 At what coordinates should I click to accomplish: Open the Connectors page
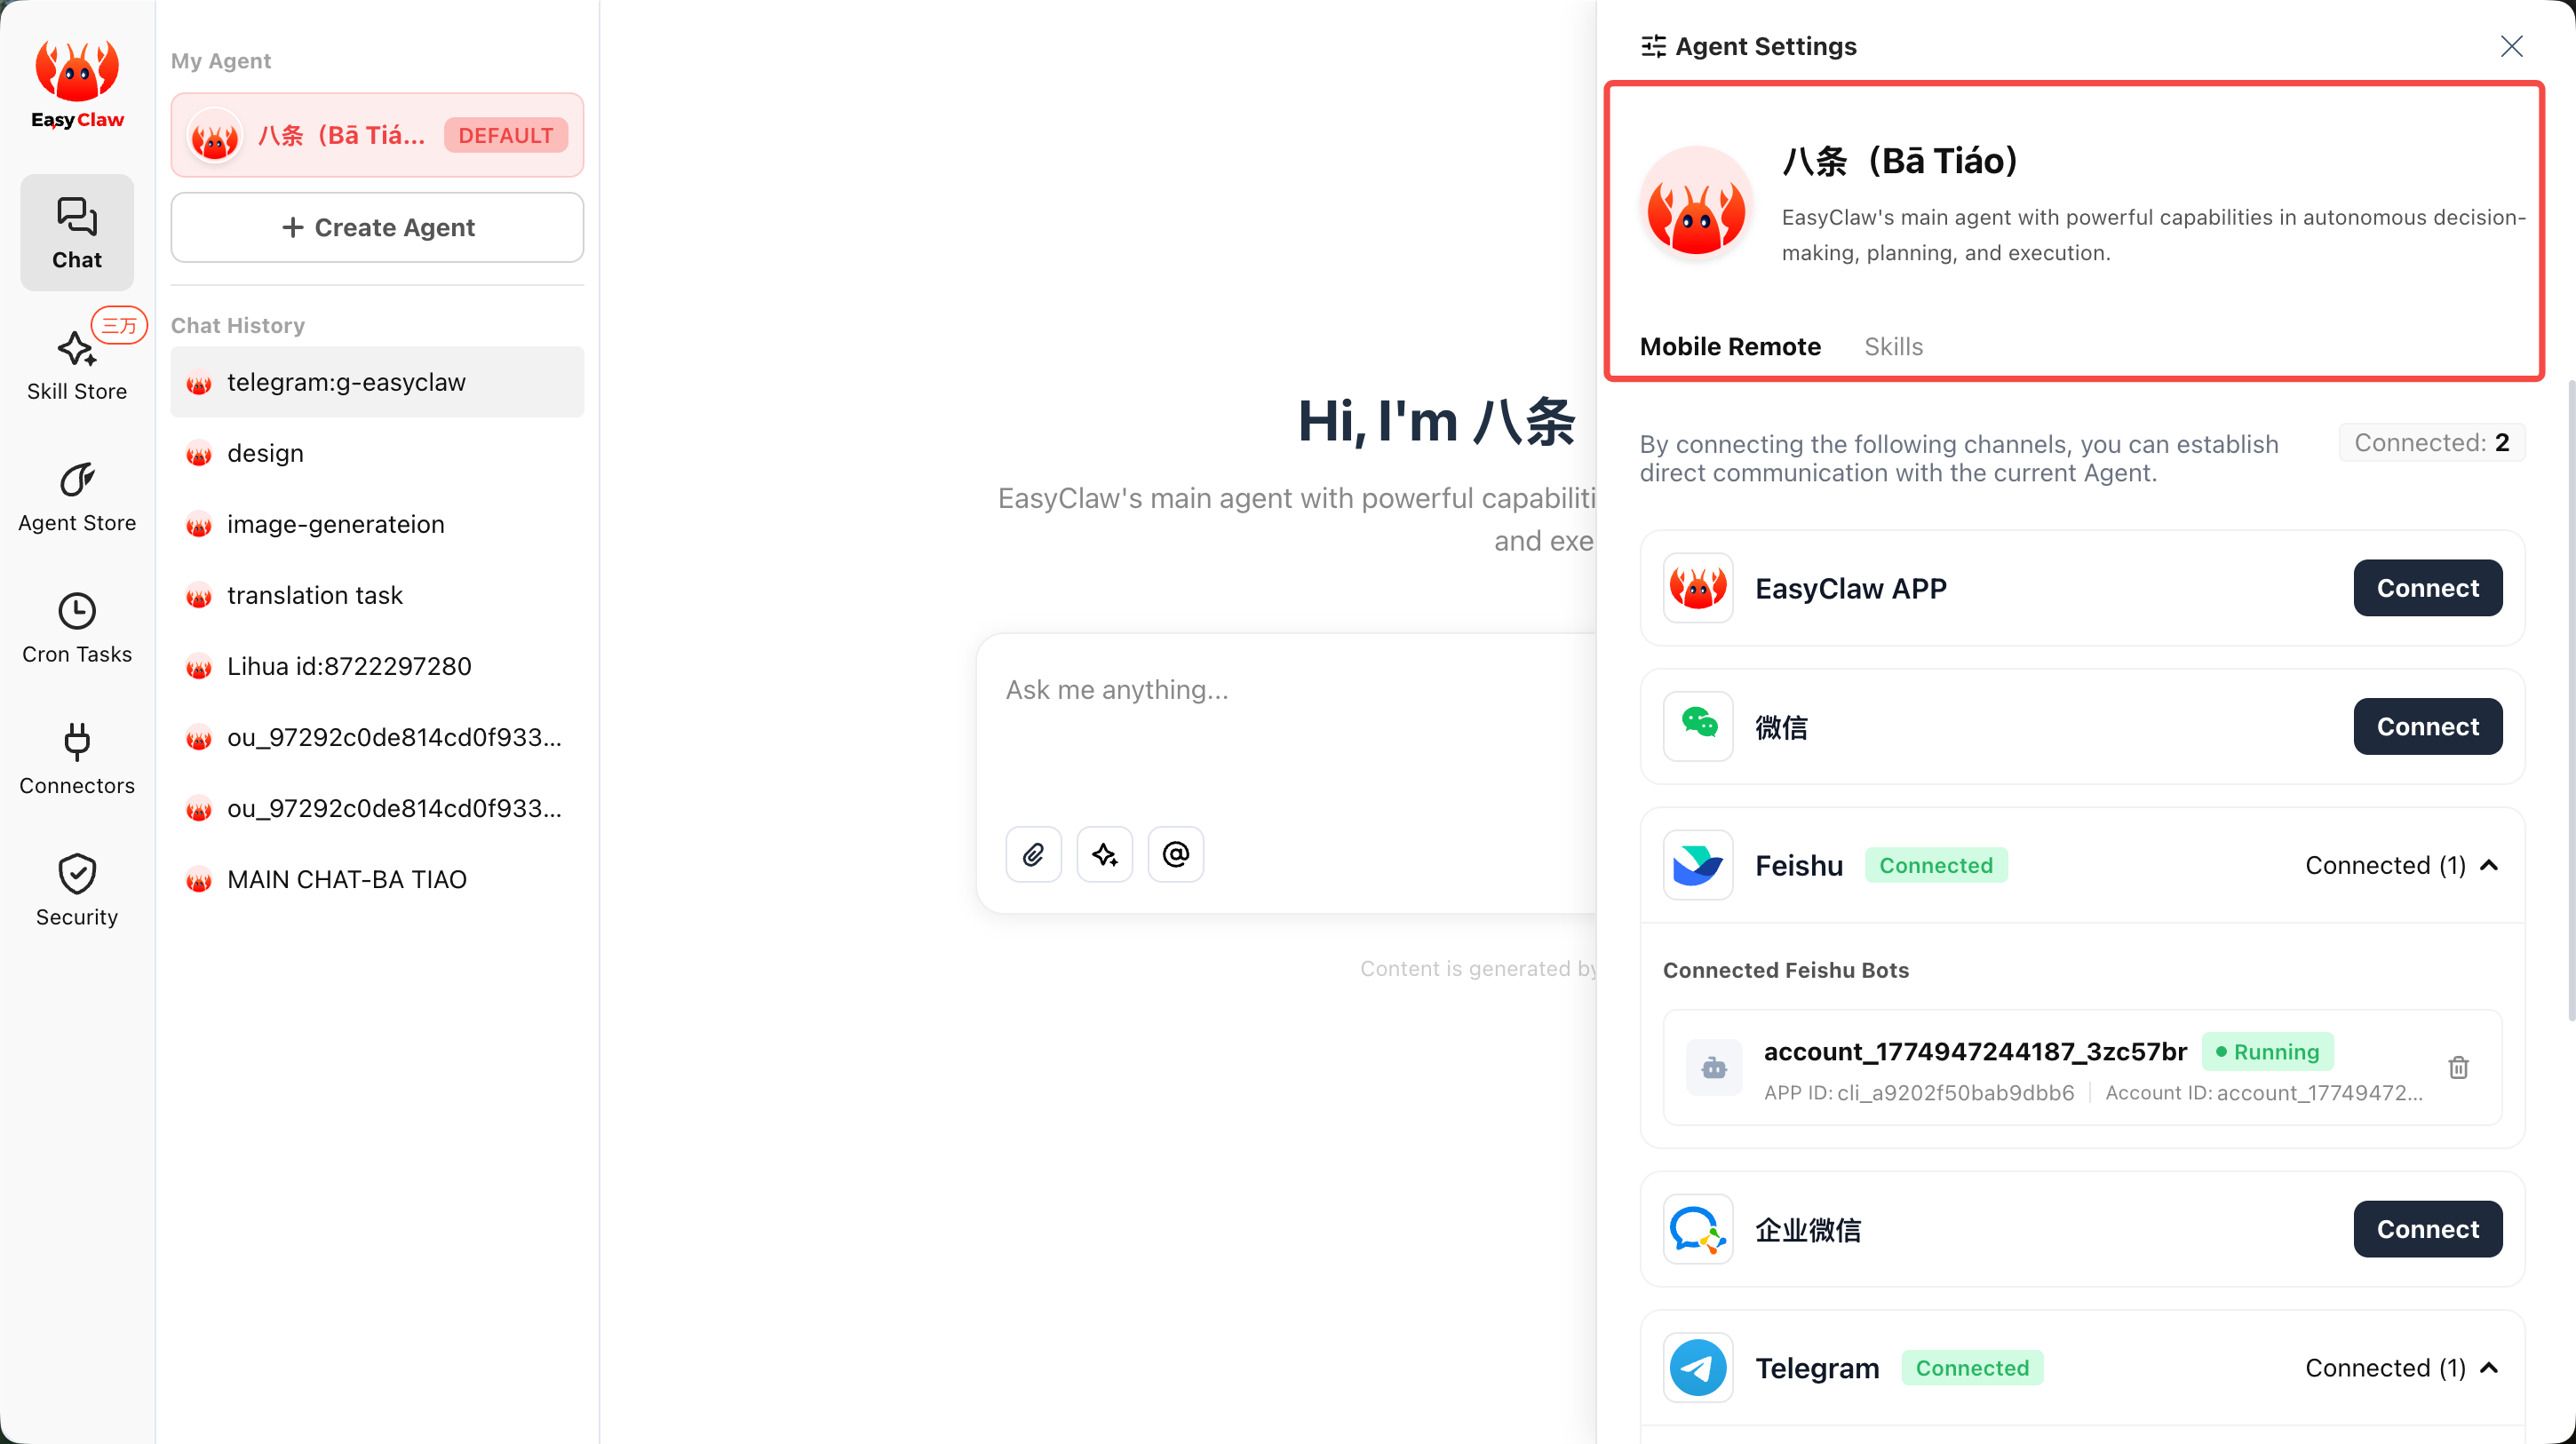[x=77, y=759]
